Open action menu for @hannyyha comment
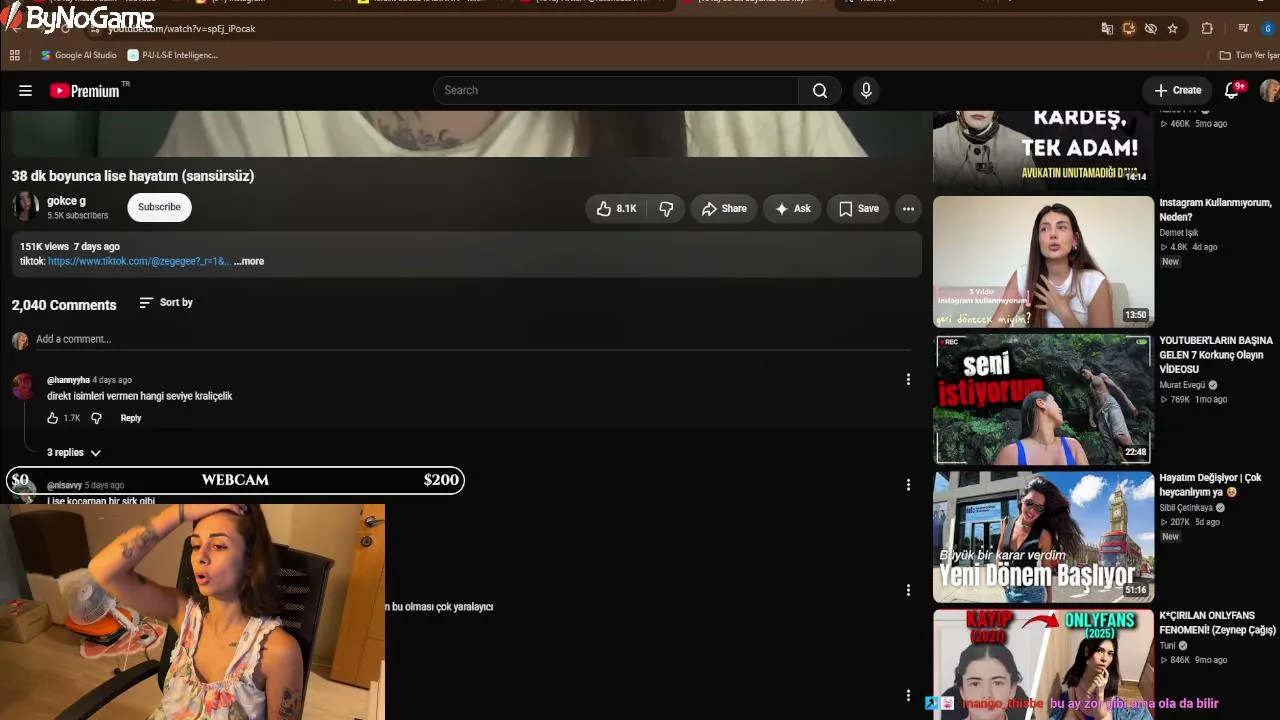The width and height of the screenshot is (1280, 720). point(908,380)
